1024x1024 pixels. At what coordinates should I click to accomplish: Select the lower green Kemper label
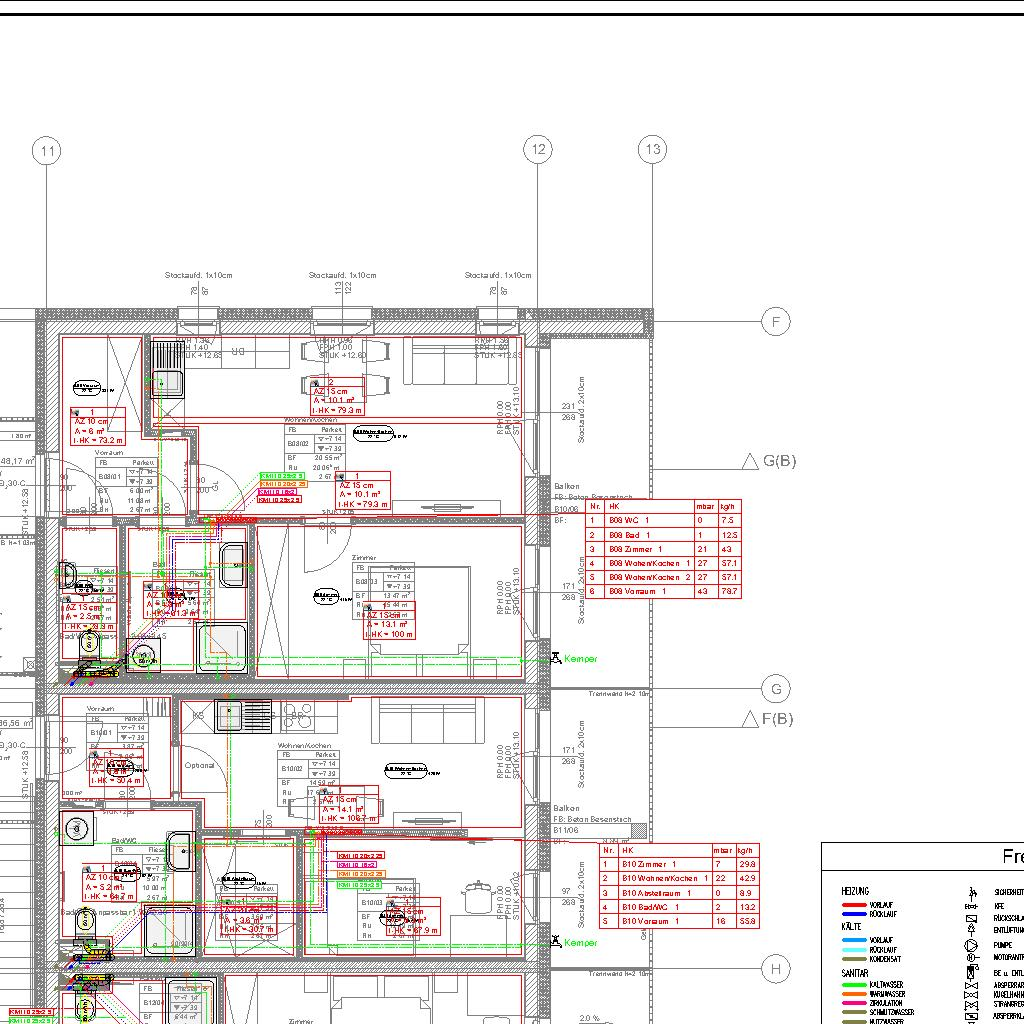pos(581,943)
